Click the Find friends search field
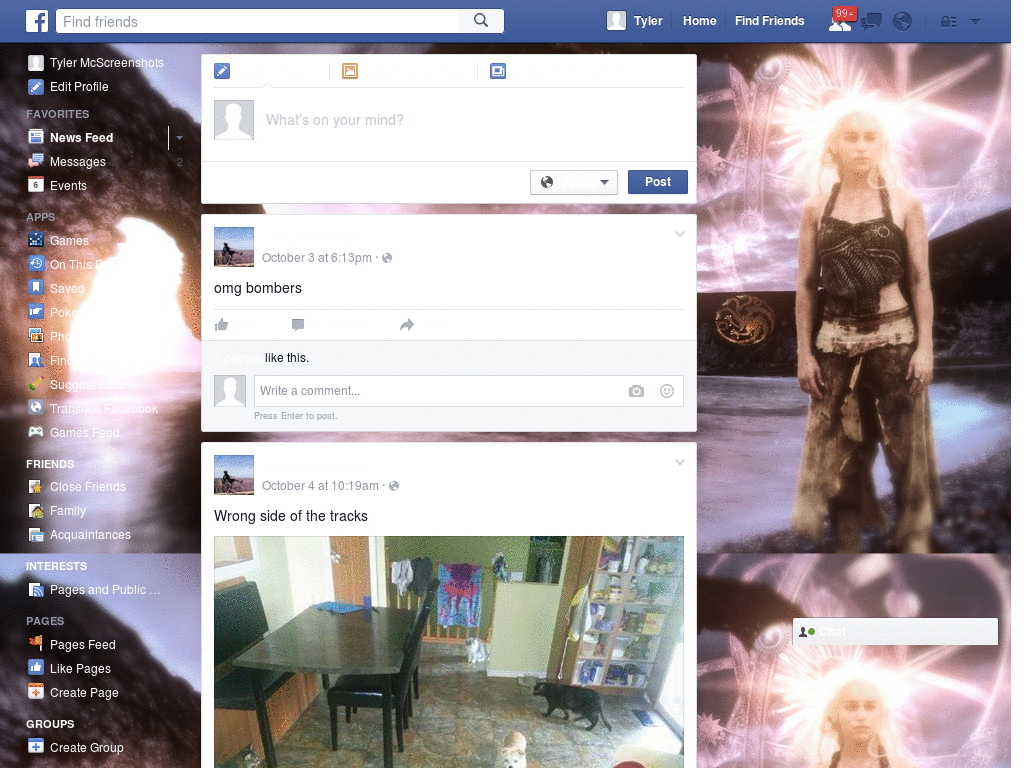The width and height of the screenshot is (1024, 768). (x=257, y=21)
